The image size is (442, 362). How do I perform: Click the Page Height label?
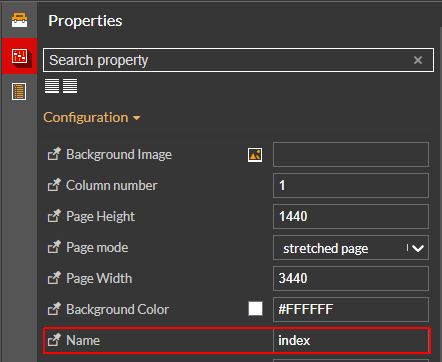pyautogui.click(x=101, y=216)
